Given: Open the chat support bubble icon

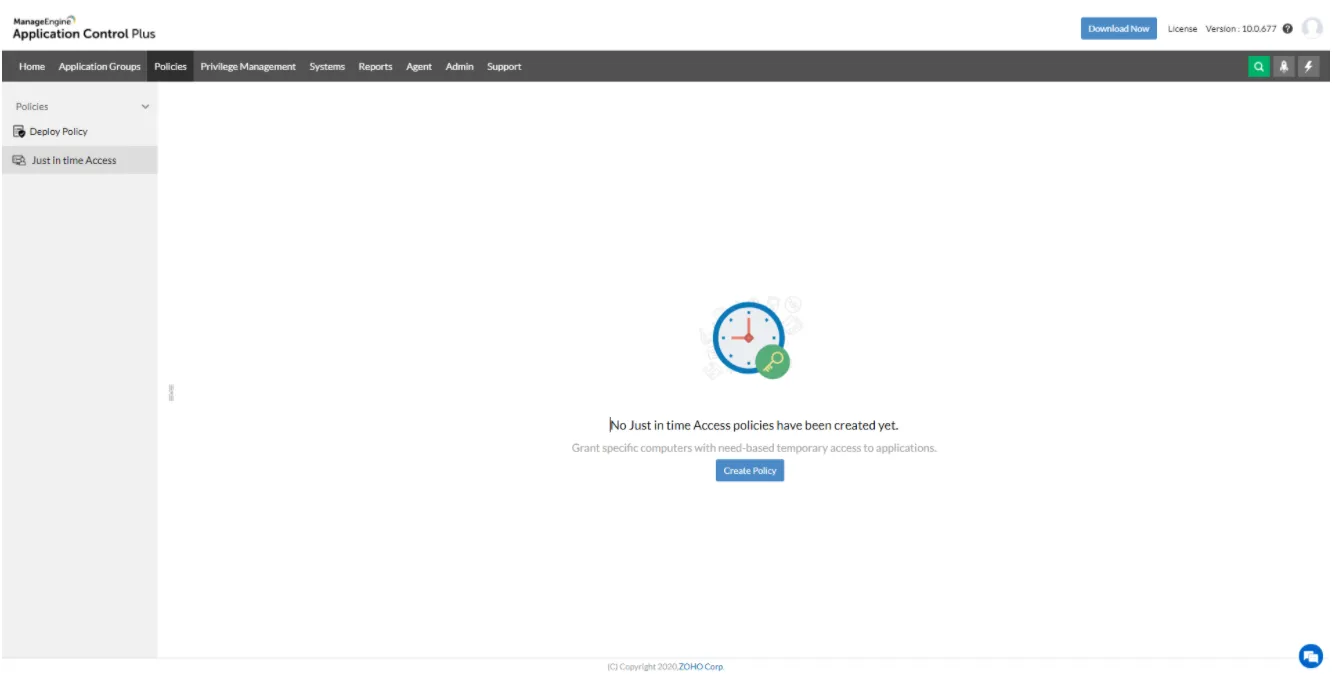Looking at the screenshot, I should 1313,655.
